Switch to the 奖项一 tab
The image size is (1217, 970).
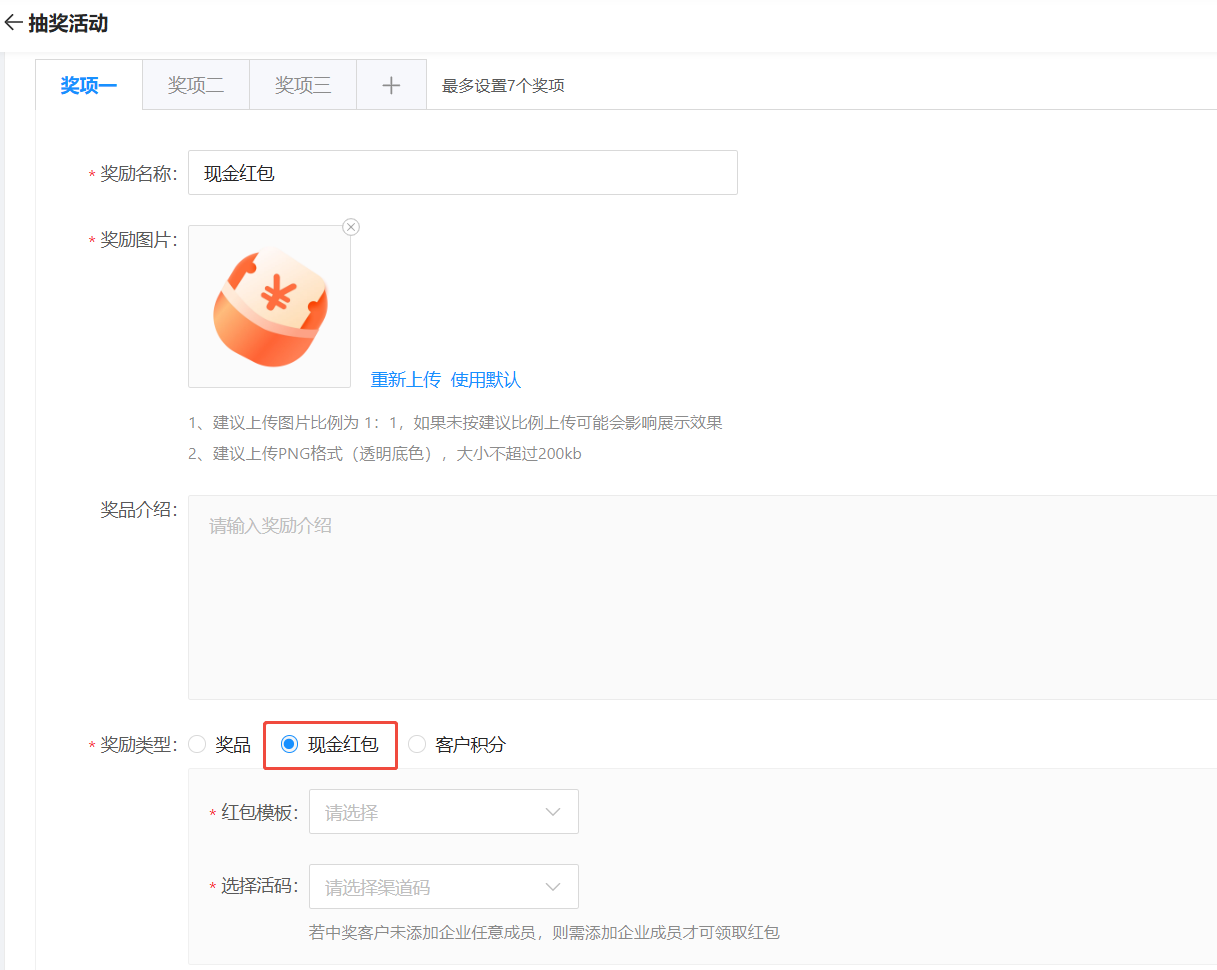point(88,86)
